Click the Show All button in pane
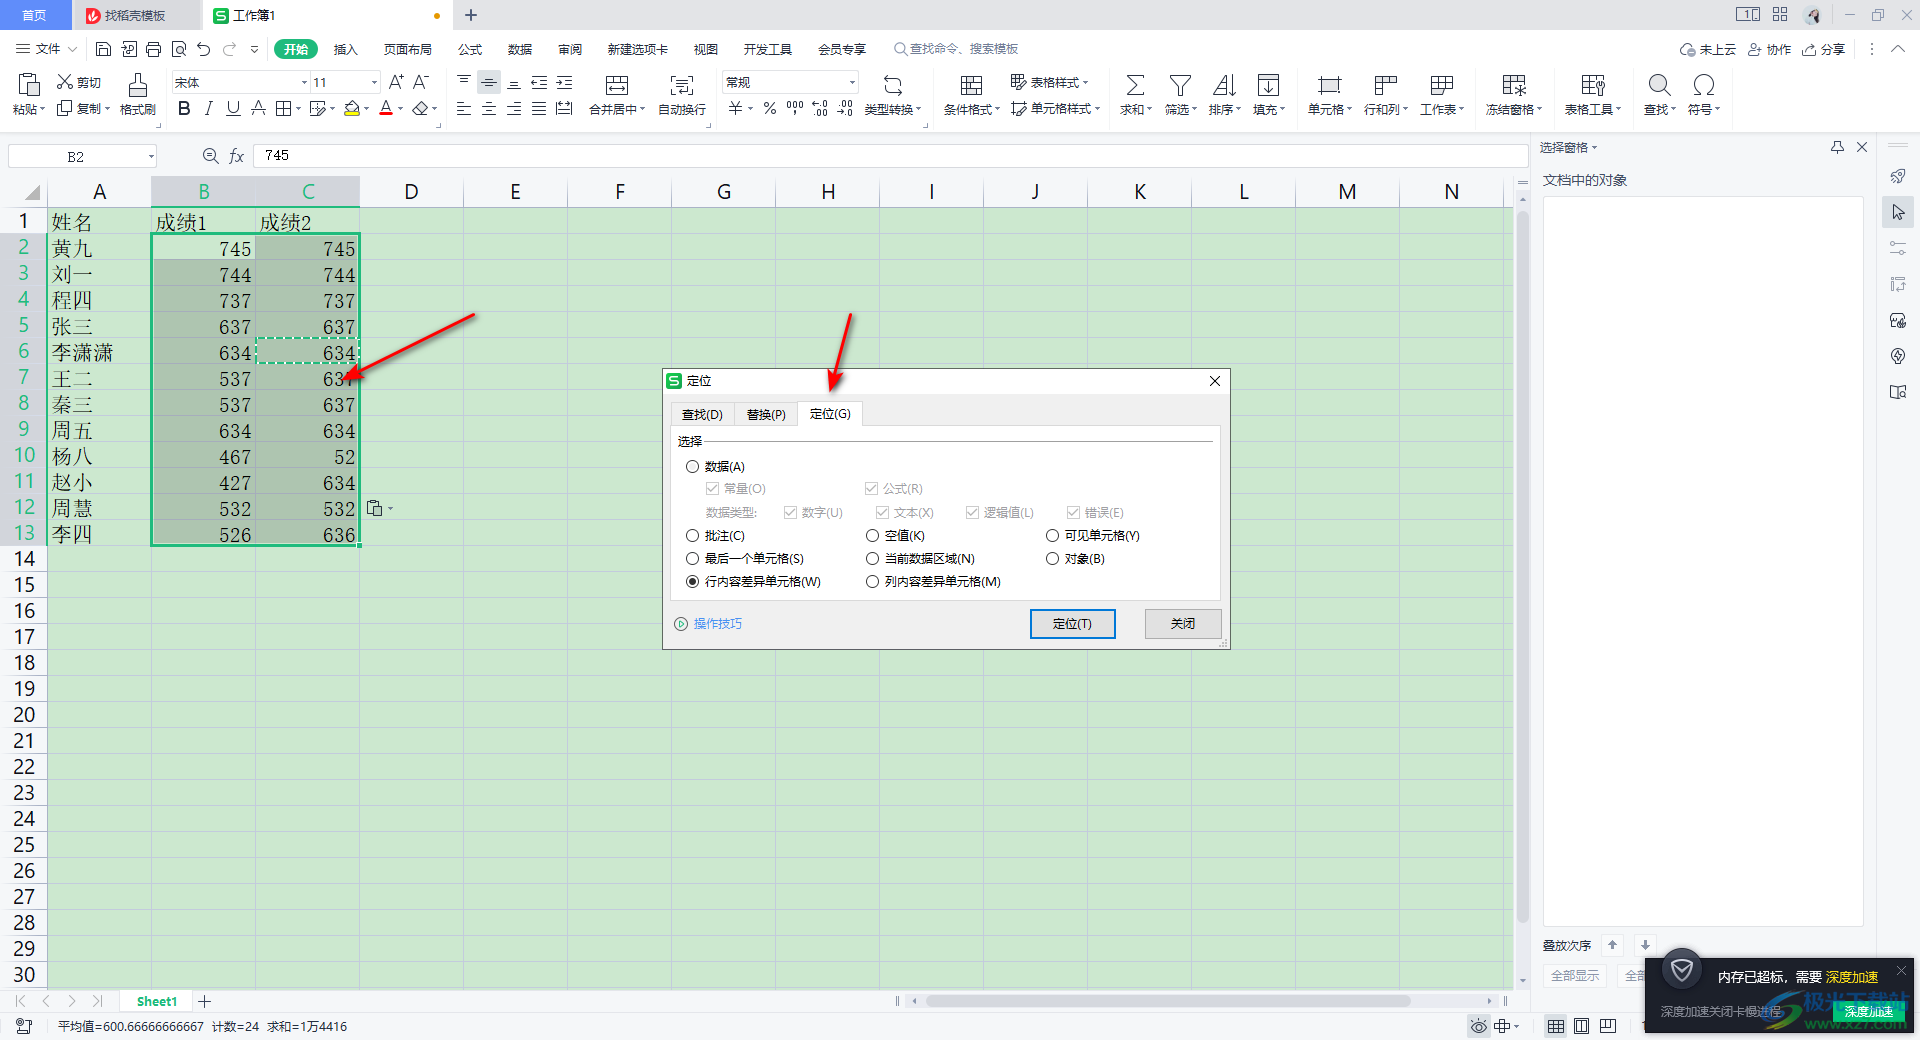The width and height of the screenshot is (1920, 1040). 1575,976
